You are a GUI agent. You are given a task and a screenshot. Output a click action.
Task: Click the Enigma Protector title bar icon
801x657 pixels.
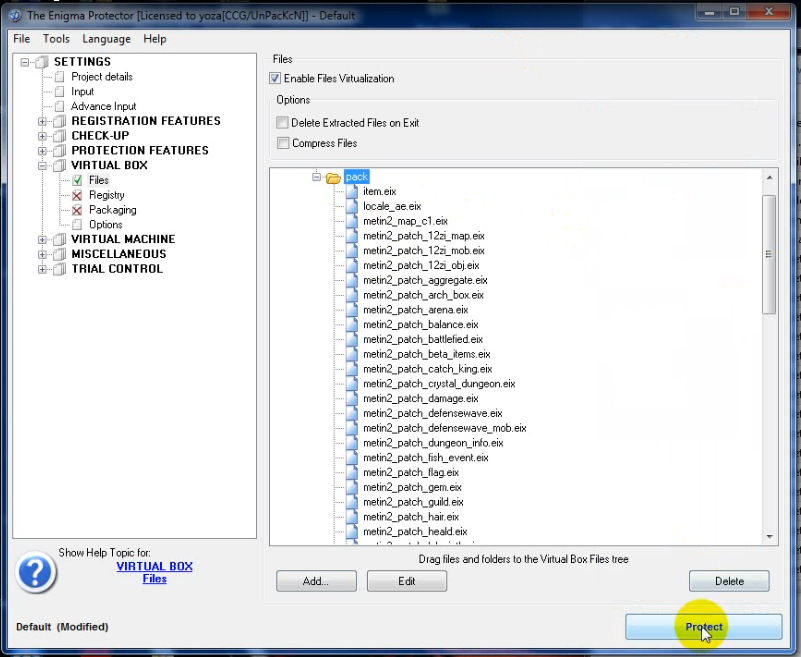pyautogui.click(x=15, y=15)
